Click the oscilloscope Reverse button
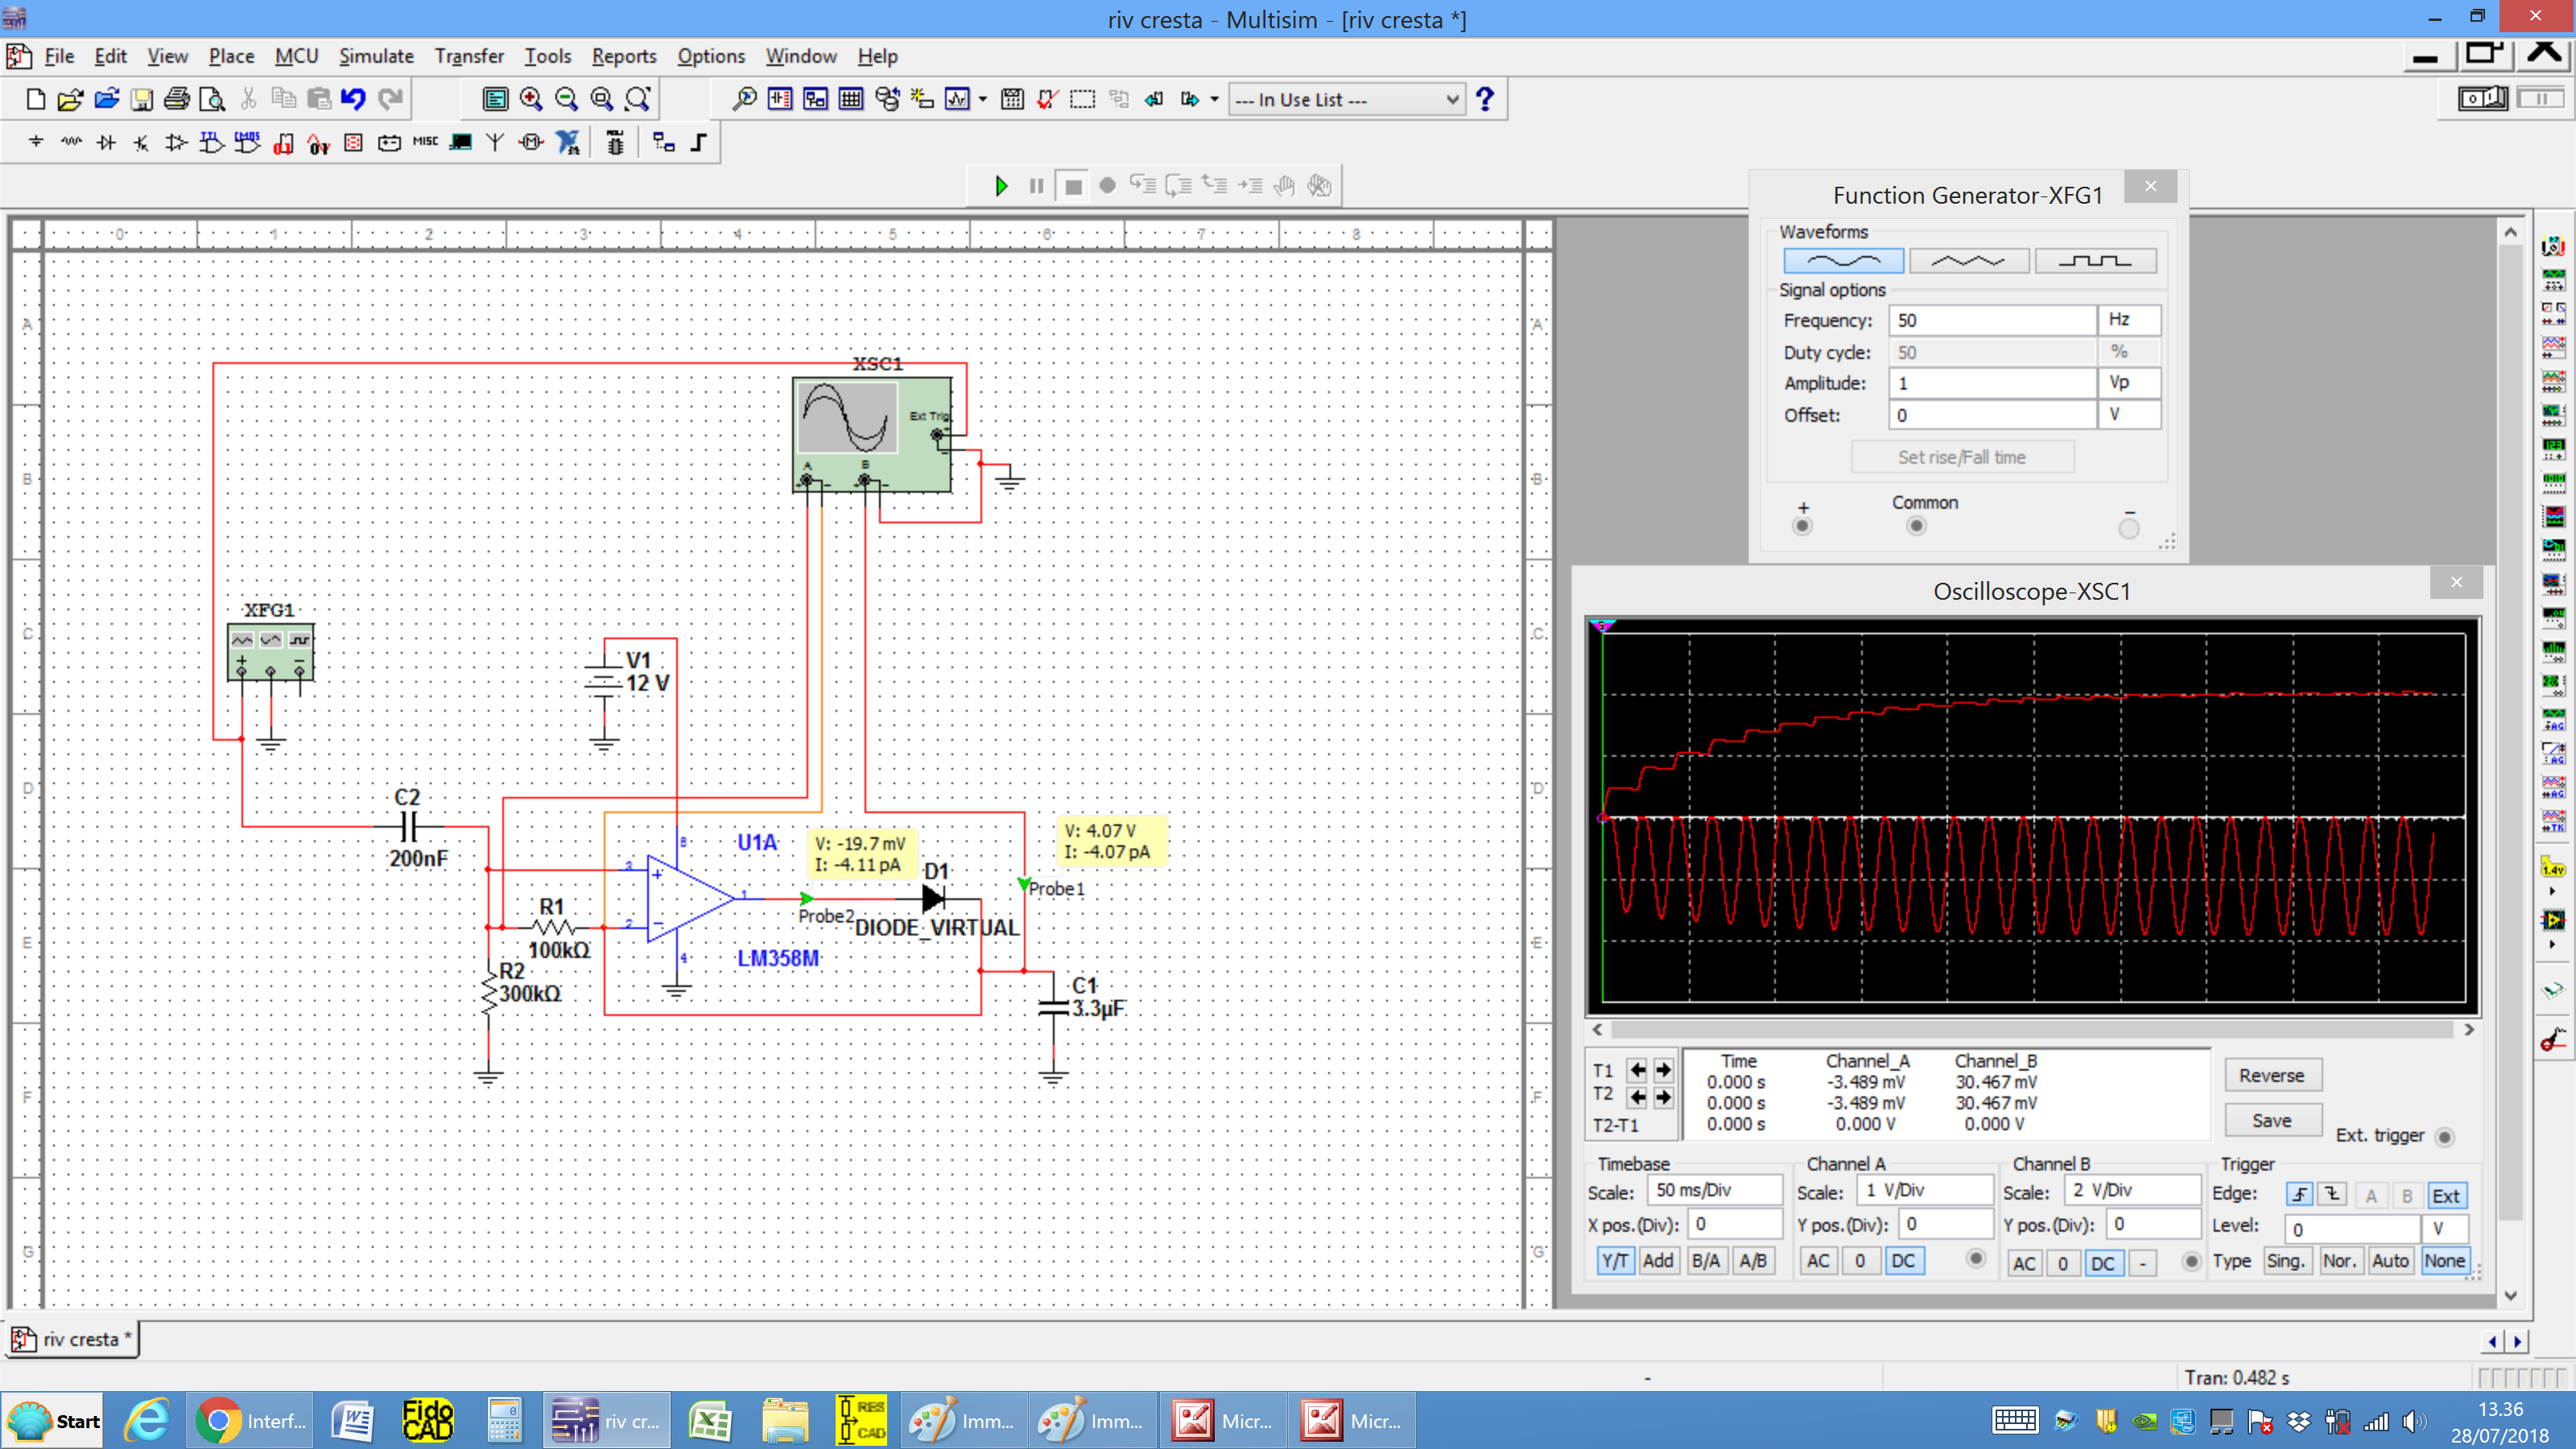Viewport: 2576px width, 1449px height. click(2271, 1076)
